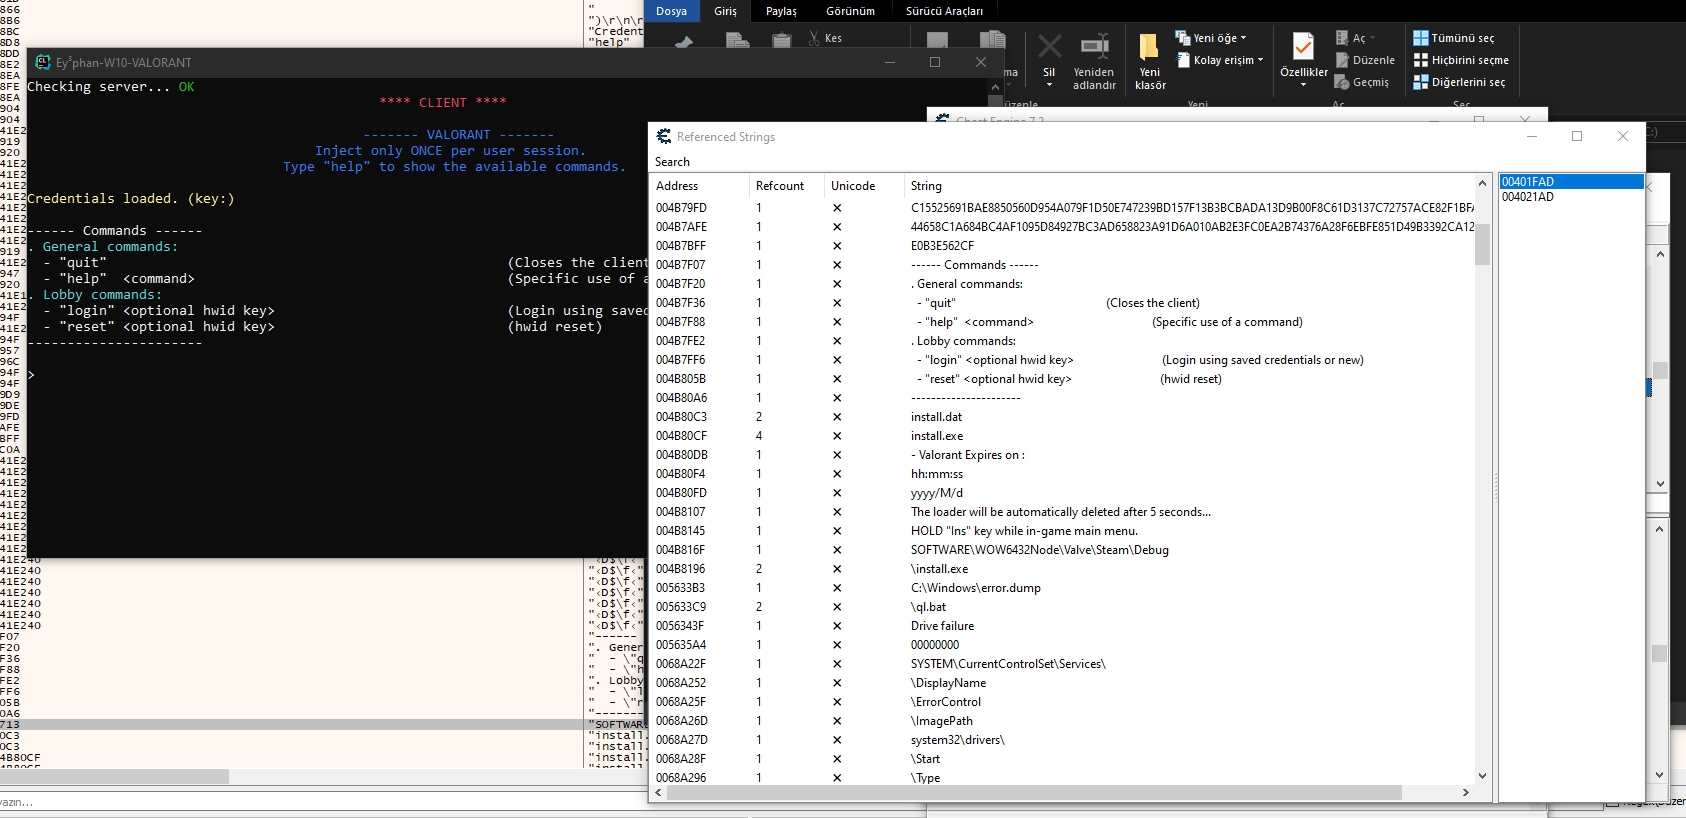Screen dimensions: 1686x818
Task: Open the Aç dropdown in ribbon
Action: (x=1356, y=38)
